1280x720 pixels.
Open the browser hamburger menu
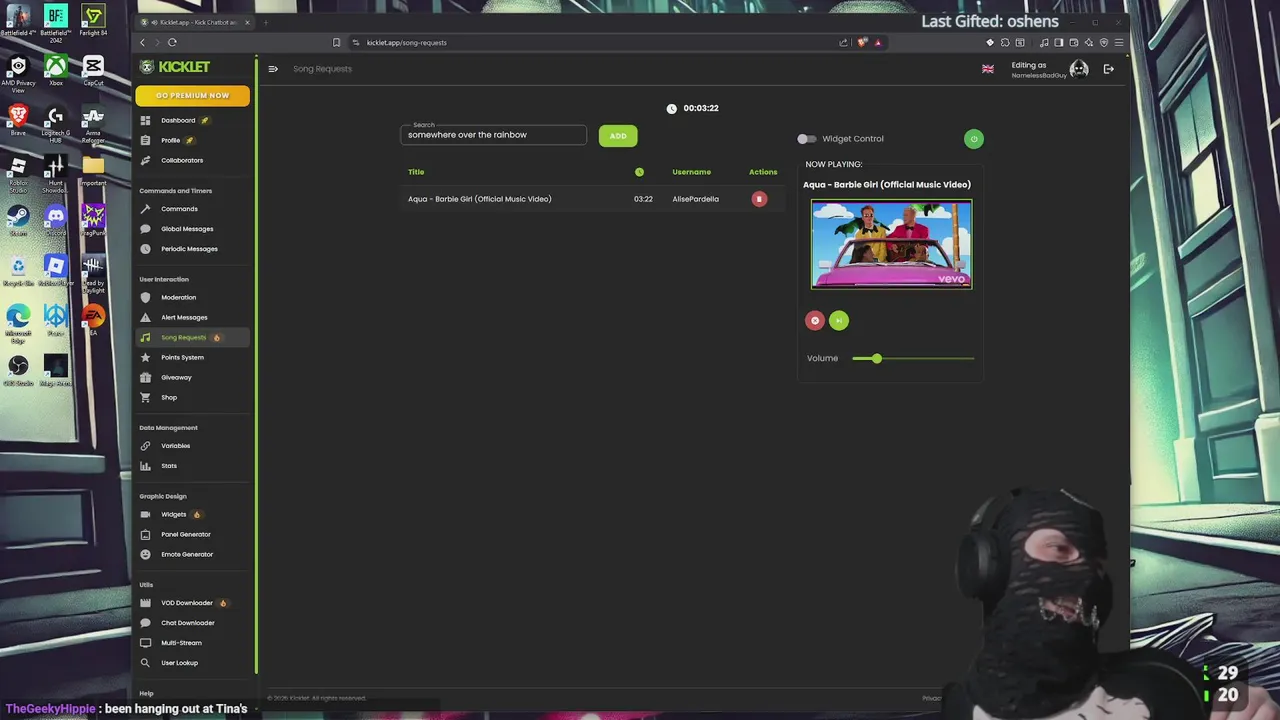[x=1119, y=42]
